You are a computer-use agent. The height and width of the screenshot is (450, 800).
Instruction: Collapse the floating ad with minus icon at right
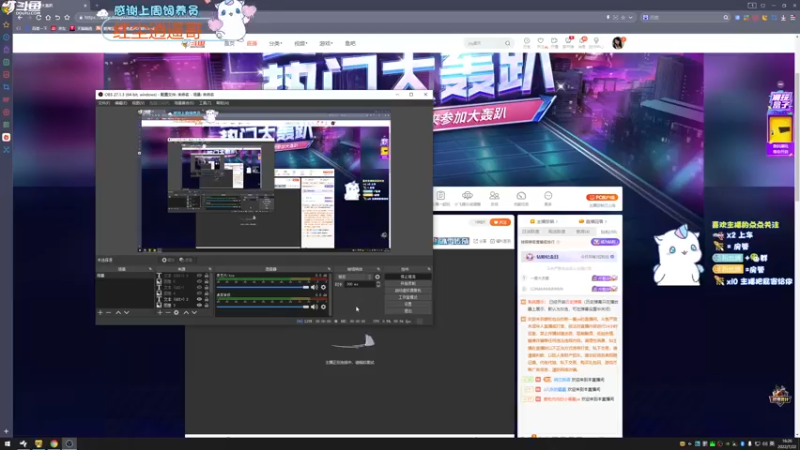pyautogui.click(x=780, y=84)
